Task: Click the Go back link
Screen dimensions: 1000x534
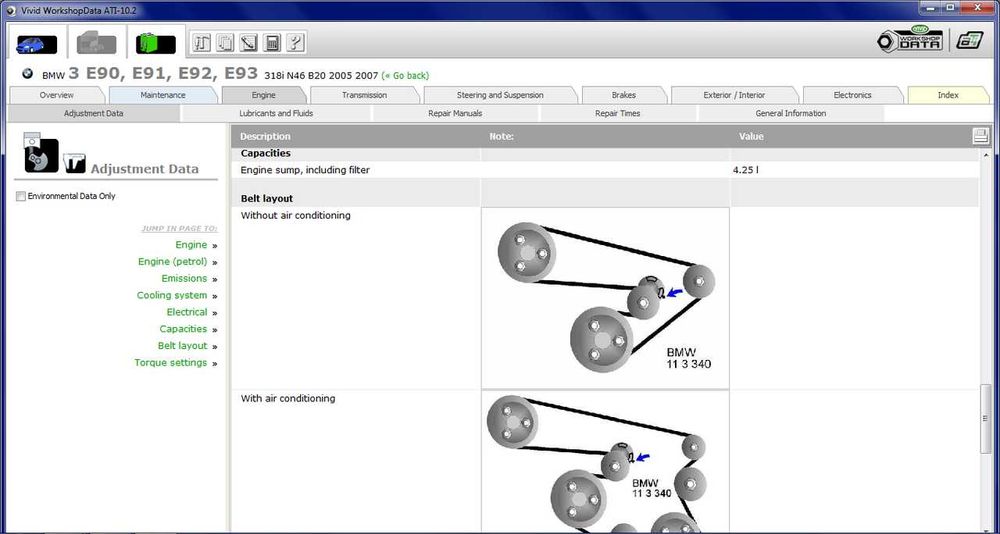Action: (x=405, y=75)
